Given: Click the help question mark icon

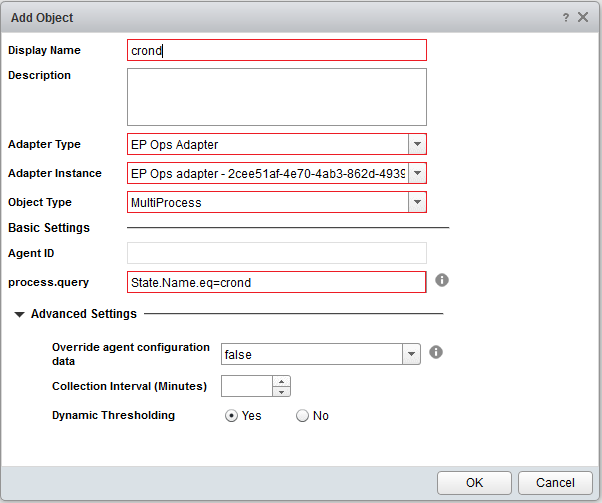Looking at the screenshot, I should 565,18.
